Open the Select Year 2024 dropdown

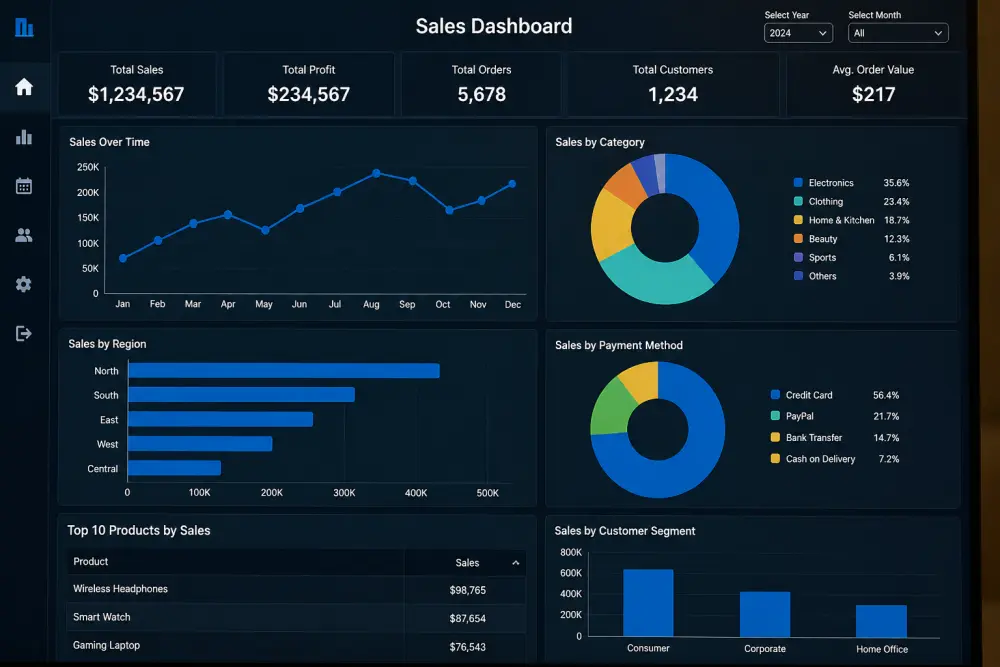(x=798, y=33)
